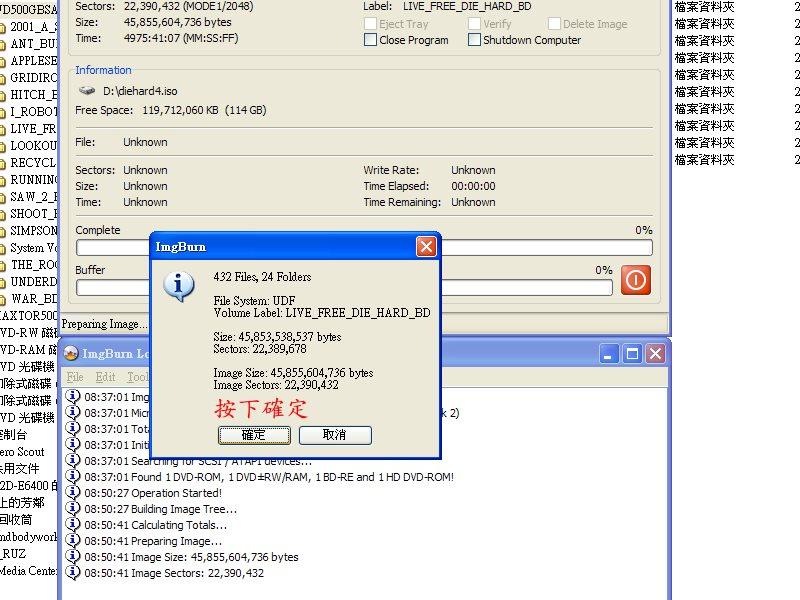Select the APPLESE folder in Explorer tree
The width and height of the screenshot is (800, 600).
pos(34,61)
